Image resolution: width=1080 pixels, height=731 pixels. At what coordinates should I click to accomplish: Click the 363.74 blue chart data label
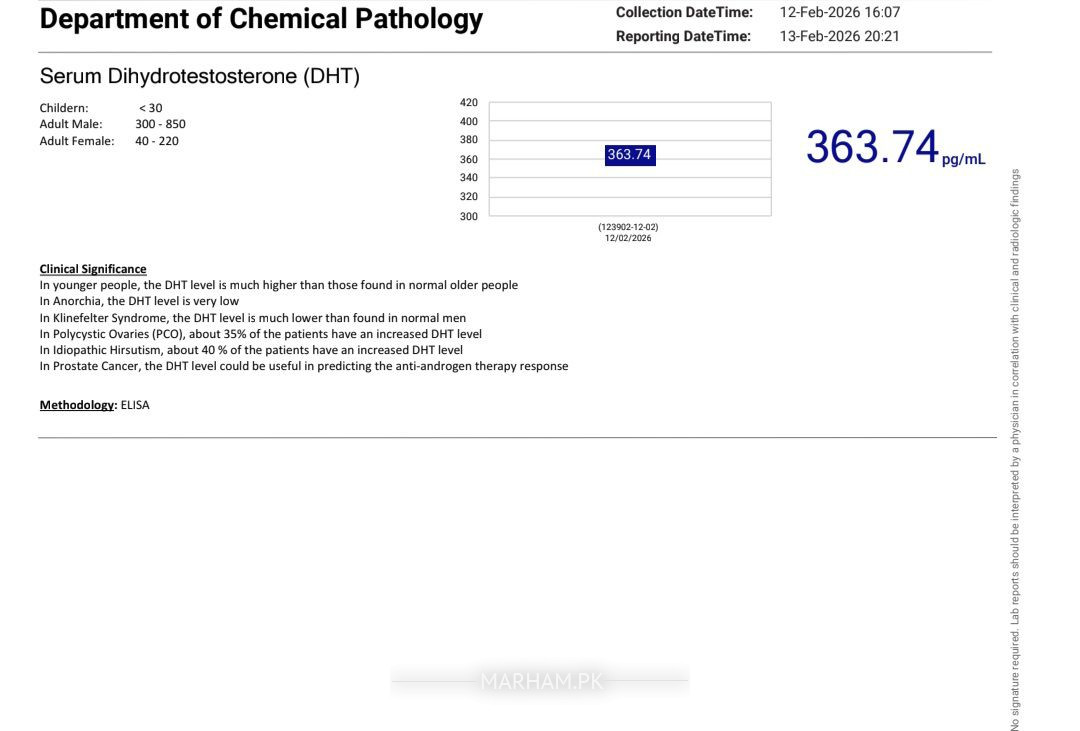630,155
